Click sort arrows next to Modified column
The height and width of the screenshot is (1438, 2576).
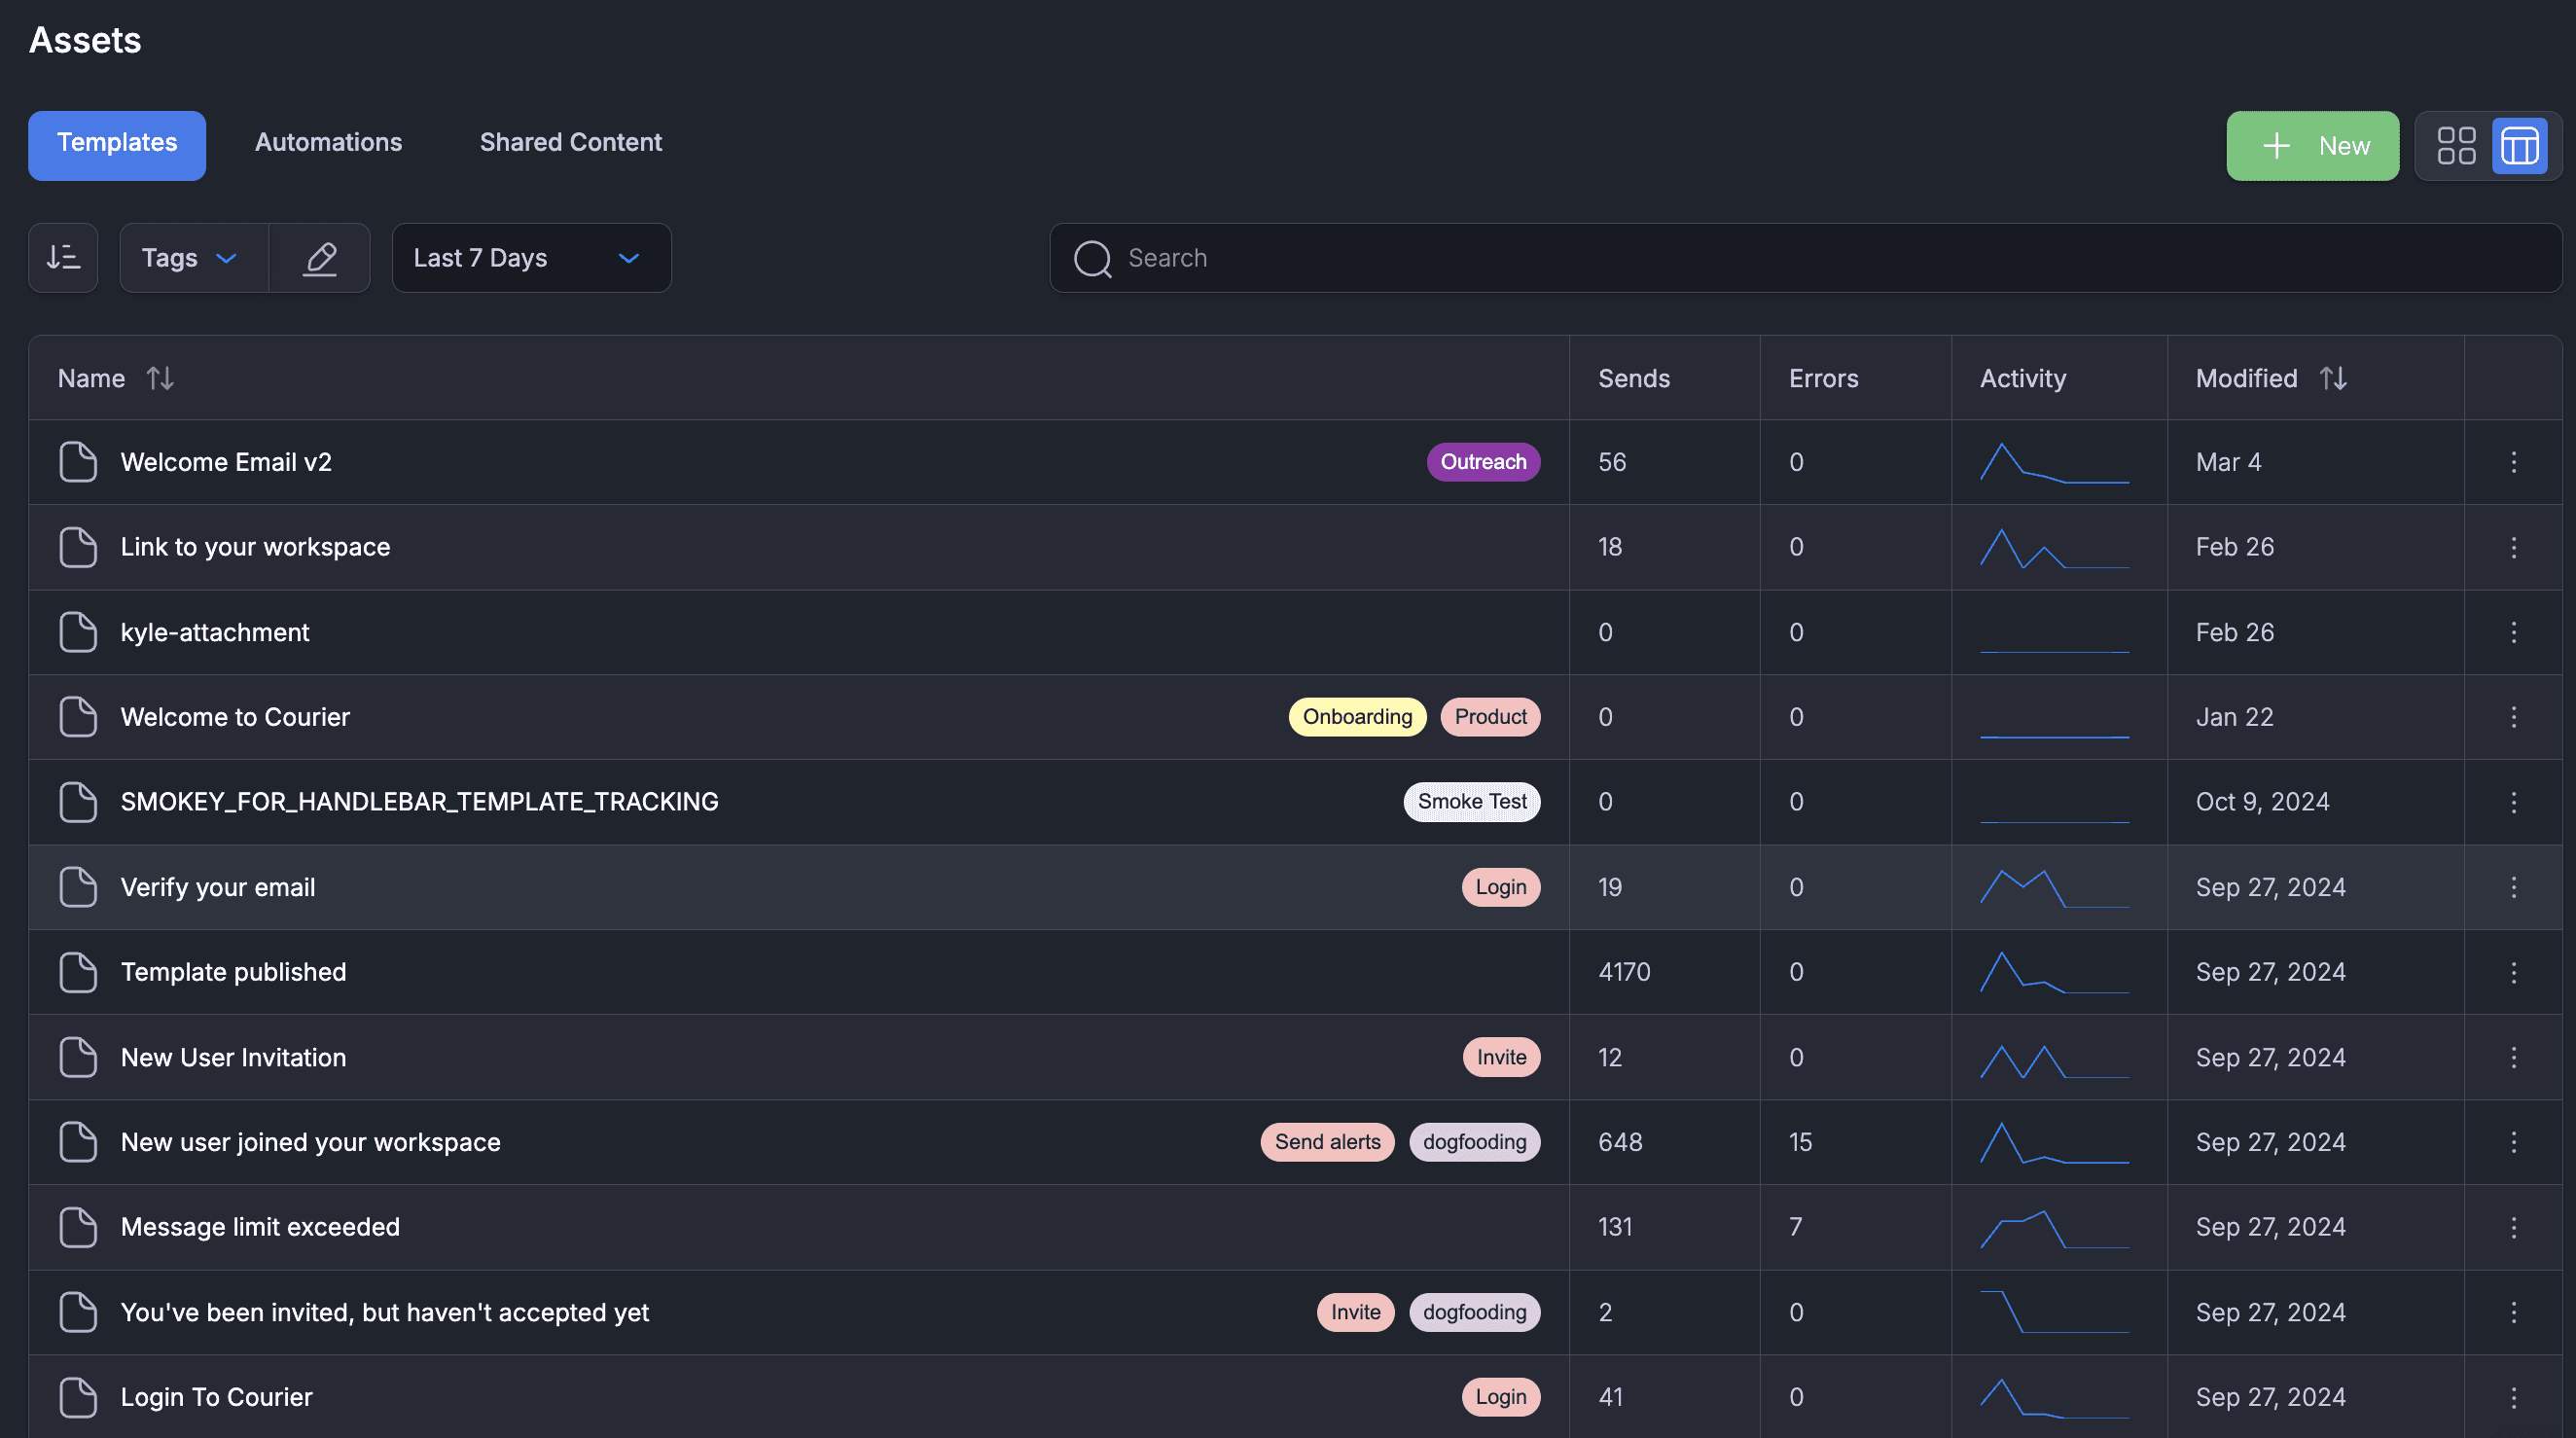coord(2333,378)
